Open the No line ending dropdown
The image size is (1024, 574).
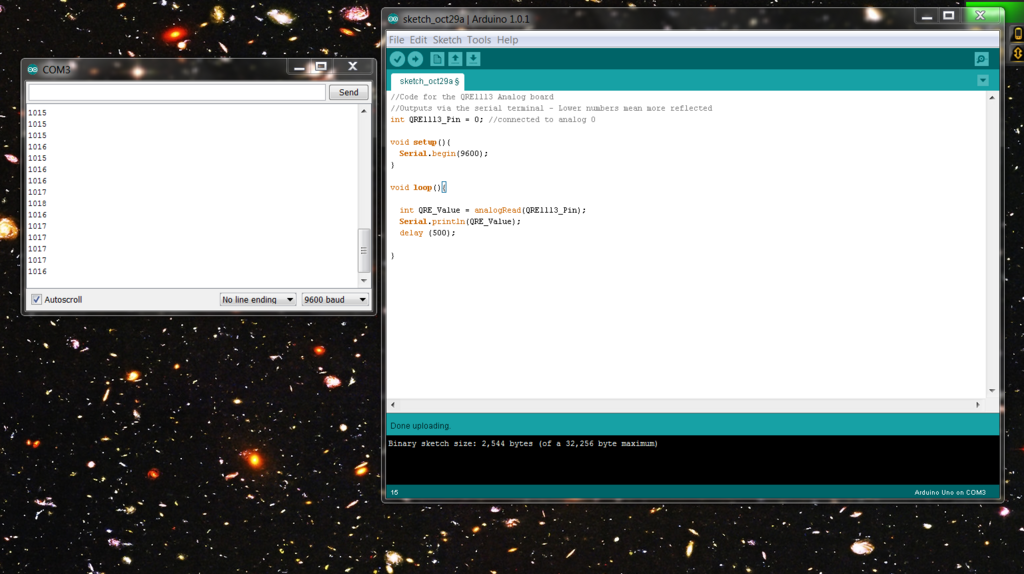258,300
